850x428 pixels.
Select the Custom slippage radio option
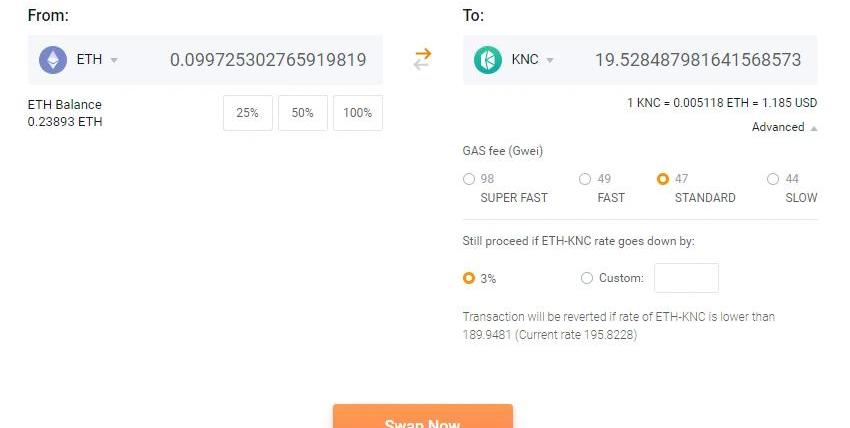click(587, 278)
